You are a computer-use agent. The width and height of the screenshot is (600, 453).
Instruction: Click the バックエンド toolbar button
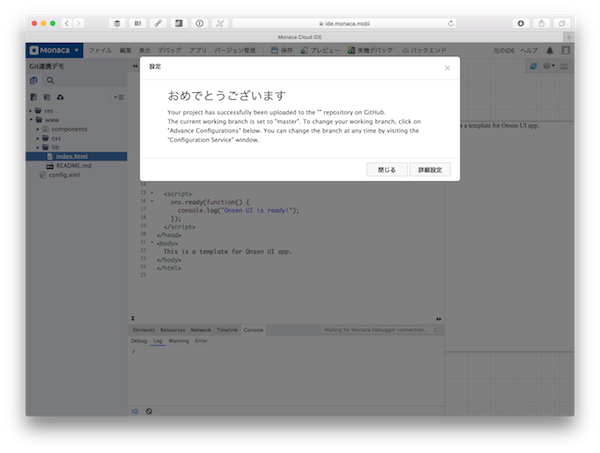pos(424,50)
